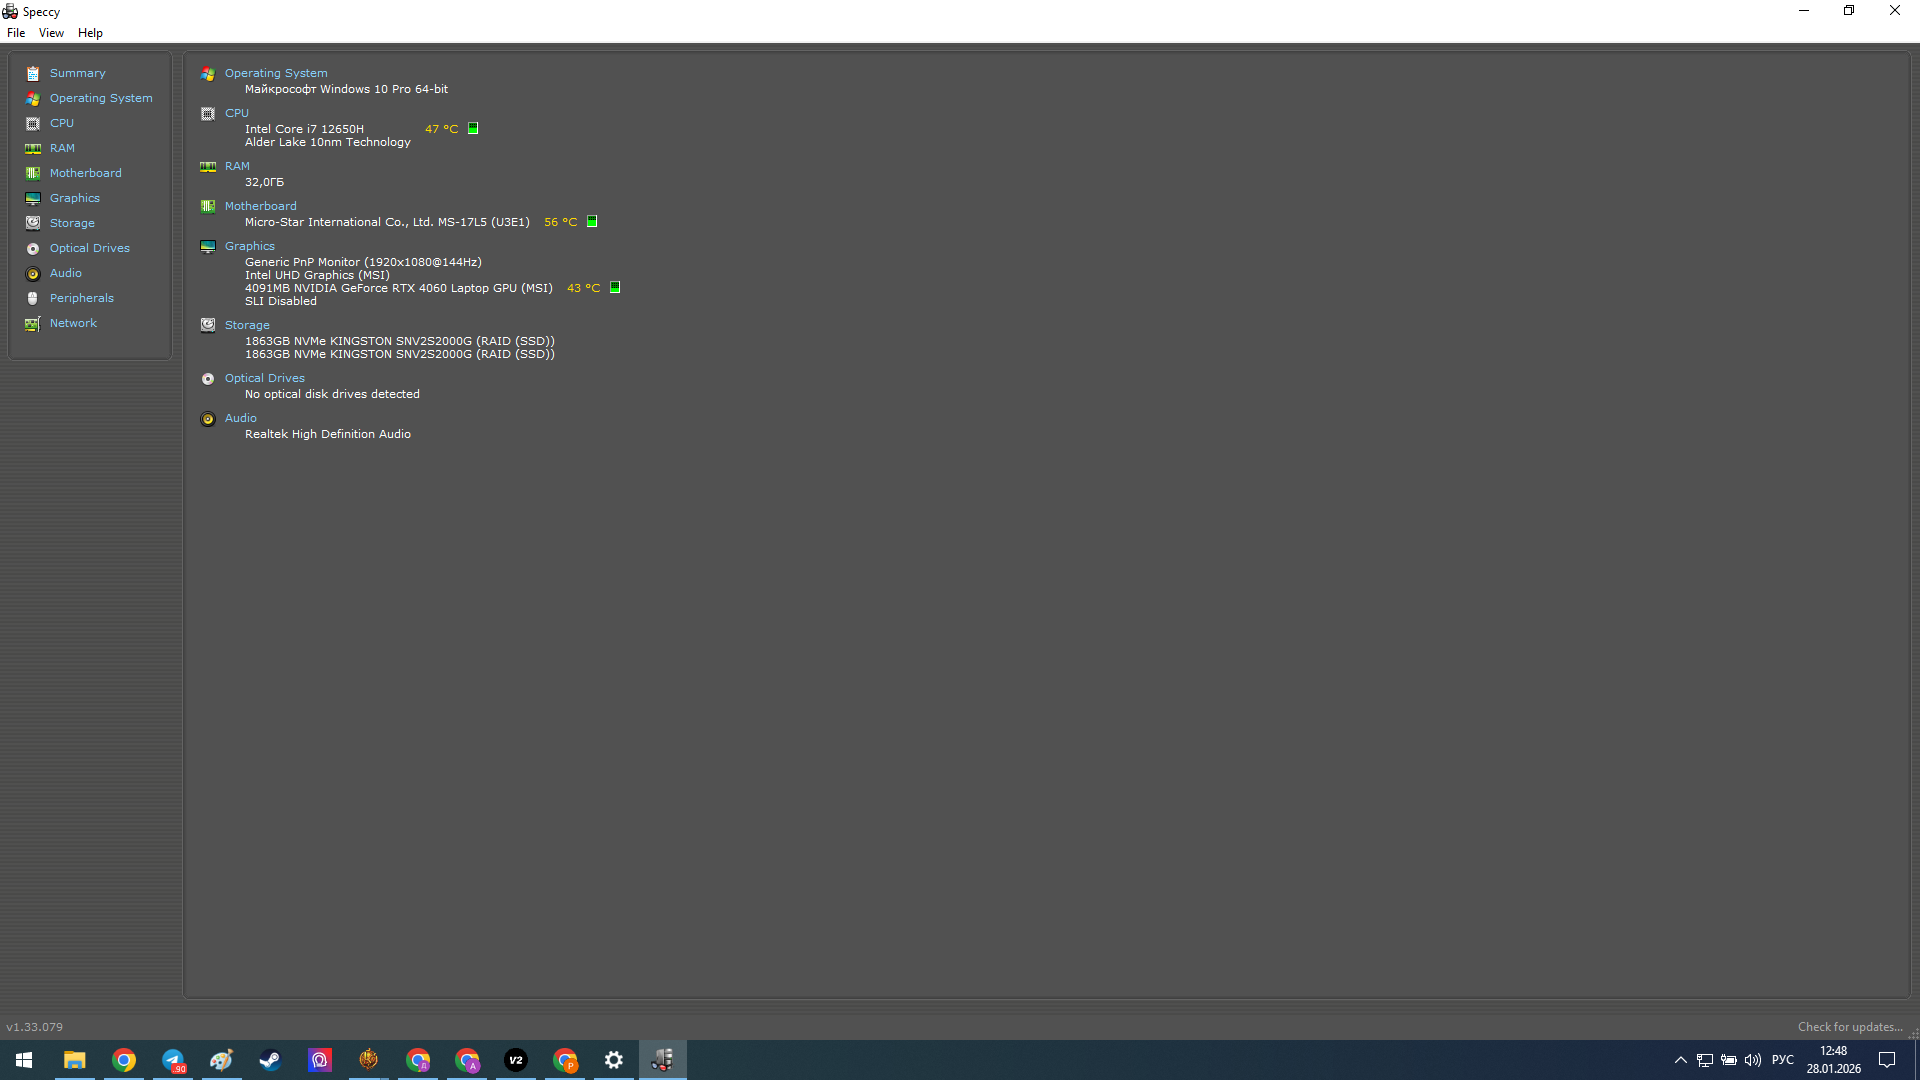Open the Help menu
Image resolution: width=1920 pixels, height=1080 pixels.
click(90, 33)
